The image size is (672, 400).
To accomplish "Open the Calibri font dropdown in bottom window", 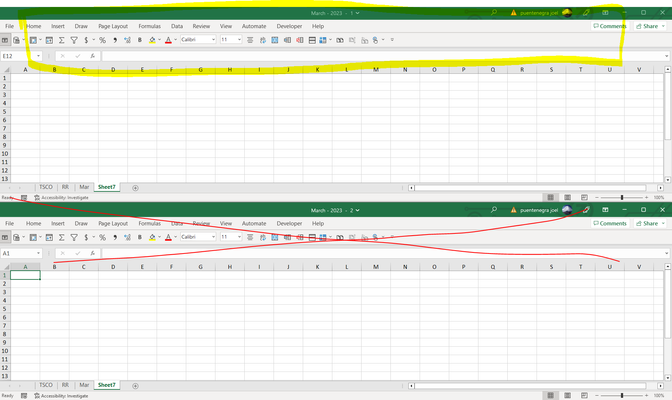I will pos(213,237).
